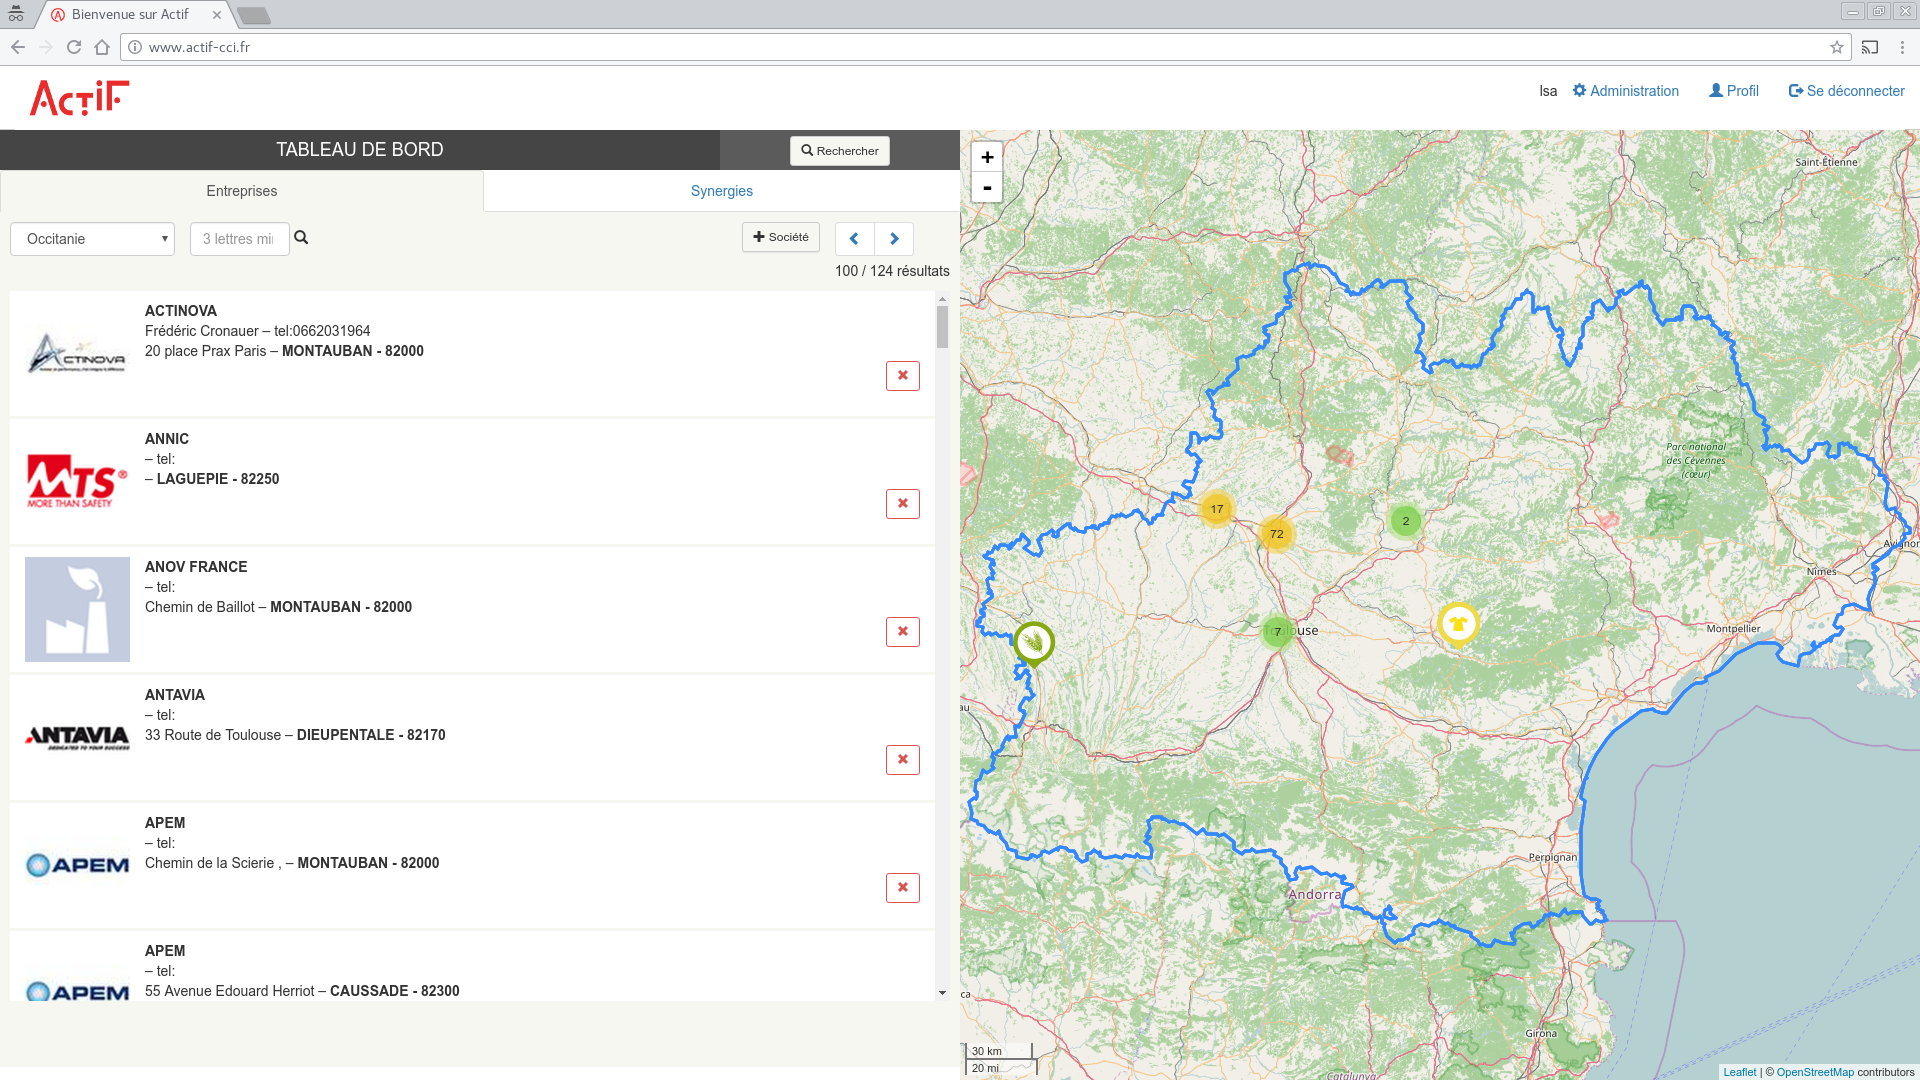
Task: Bookmark page with the star icon
Action: pos(1836,47)
